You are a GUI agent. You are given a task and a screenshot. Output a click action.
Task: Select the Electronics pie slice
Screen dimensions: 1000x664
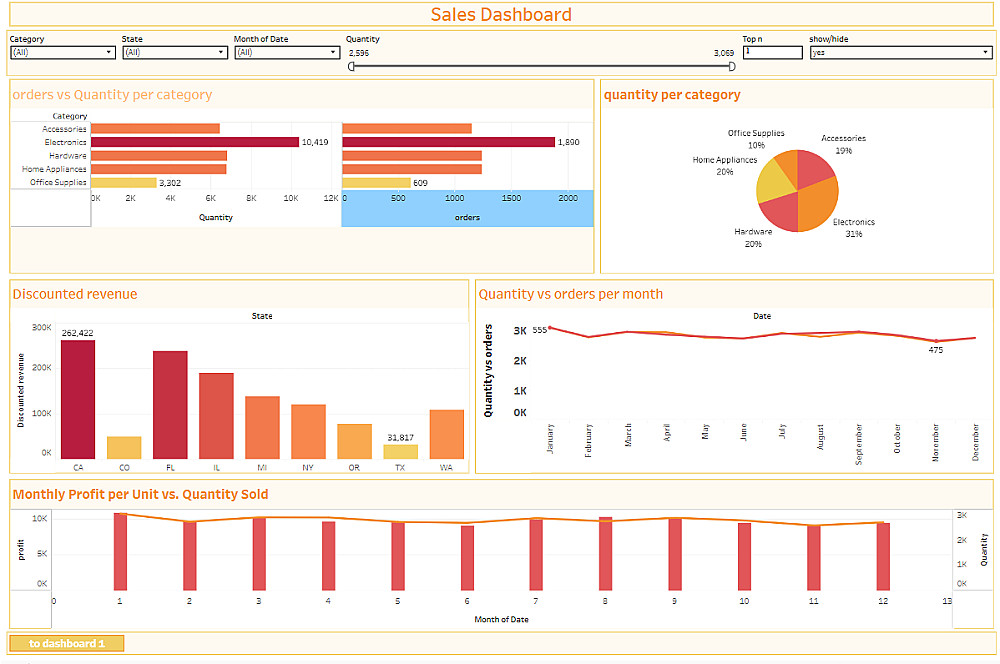coord(820,204)
